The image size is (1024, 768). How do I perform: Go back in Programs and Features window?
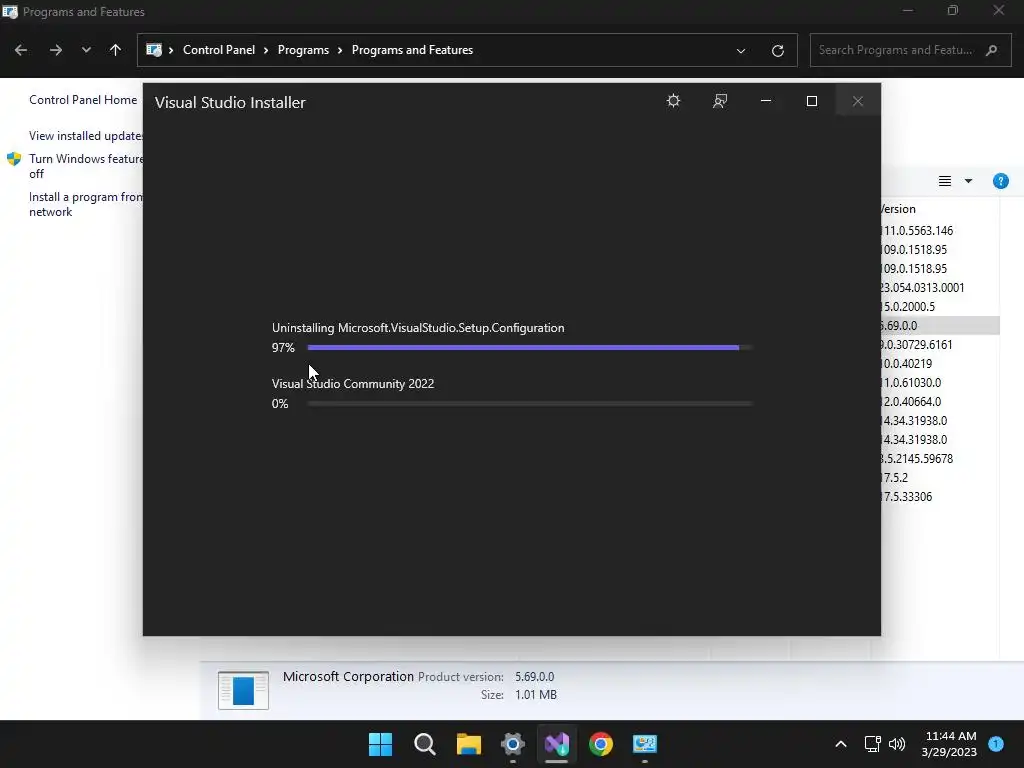(x=21, y=50)
